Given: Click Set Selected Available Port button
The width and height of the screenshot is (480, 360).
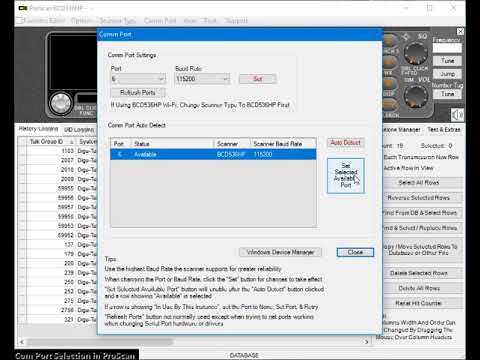Looking at the screenshot, I should click(346, 176).
